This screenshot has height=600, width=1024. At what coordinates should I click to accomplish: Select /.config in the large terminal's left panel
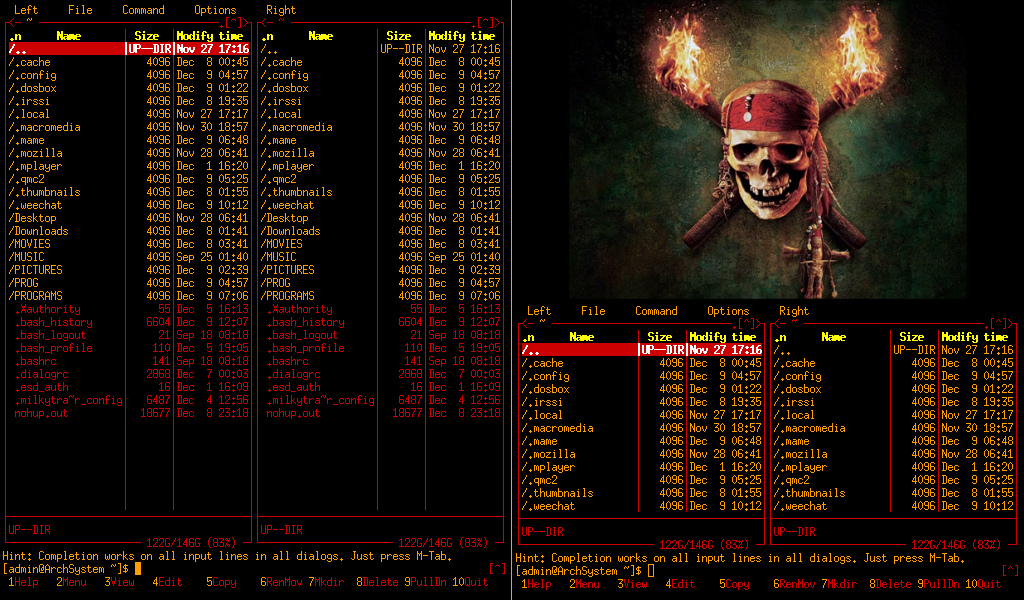coord(129,75)
